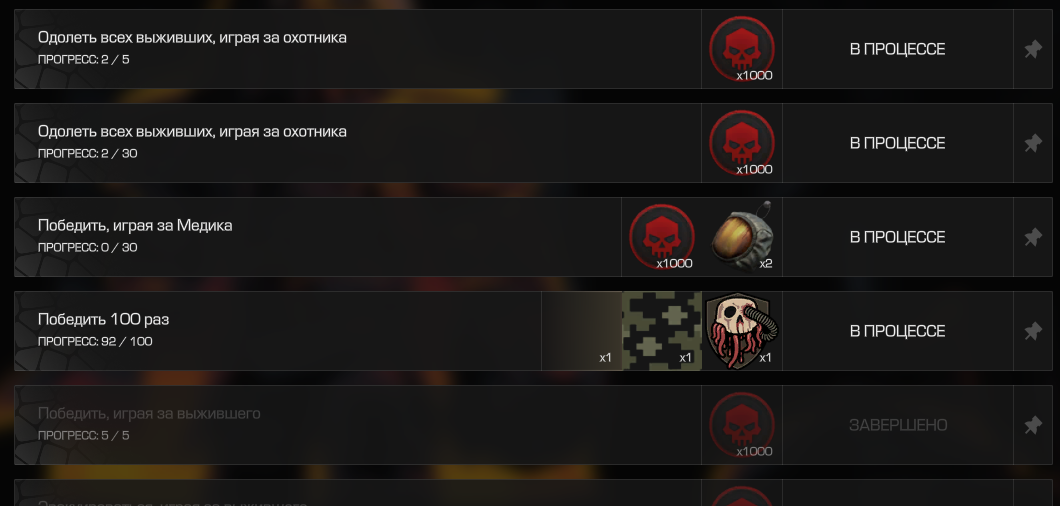The image size is (1060, 506).
Task: Click red skull reward in the 2 / 30 challenge
Action: point(742,143)
